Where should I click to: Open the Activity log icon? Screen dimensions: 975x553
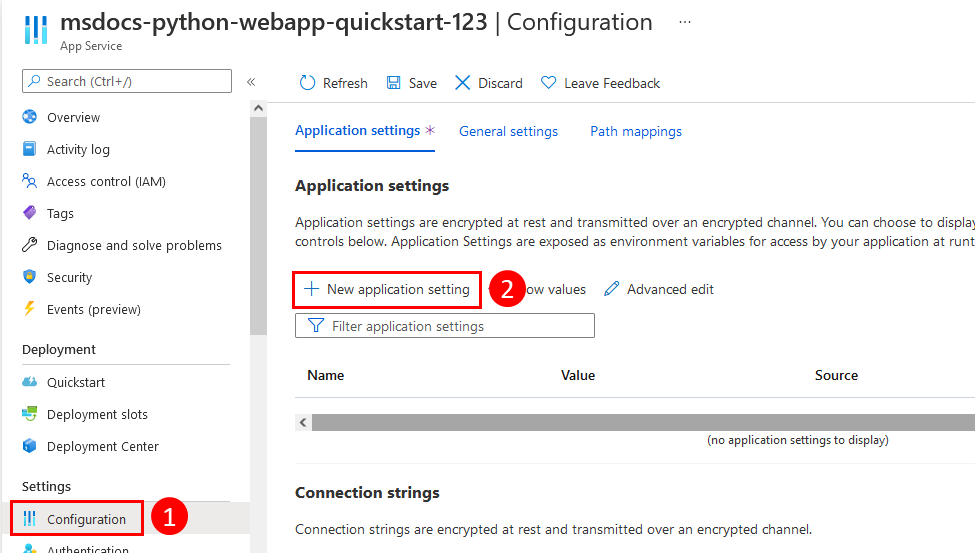29,149
